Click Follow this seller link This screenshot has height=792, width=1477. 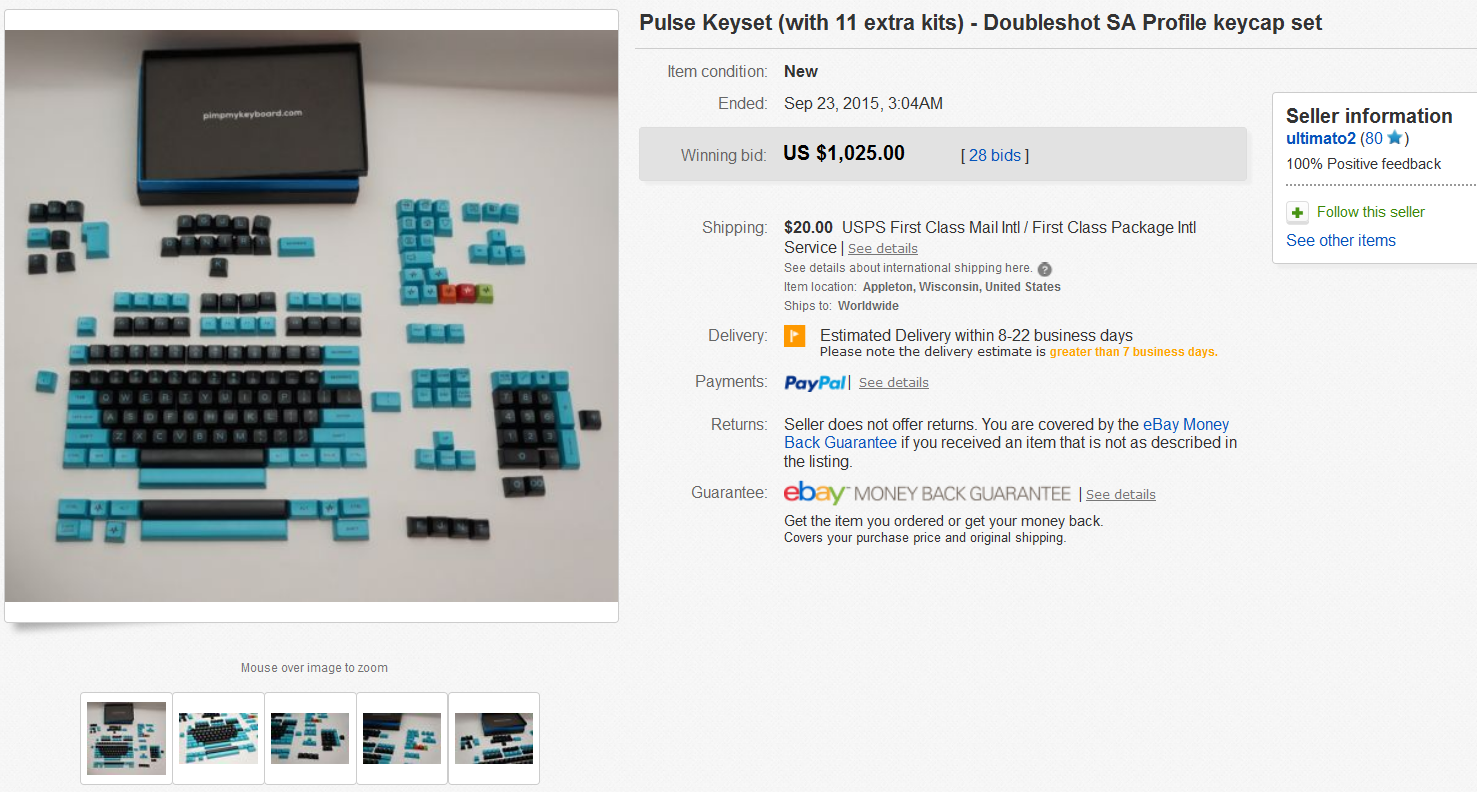1371,212
